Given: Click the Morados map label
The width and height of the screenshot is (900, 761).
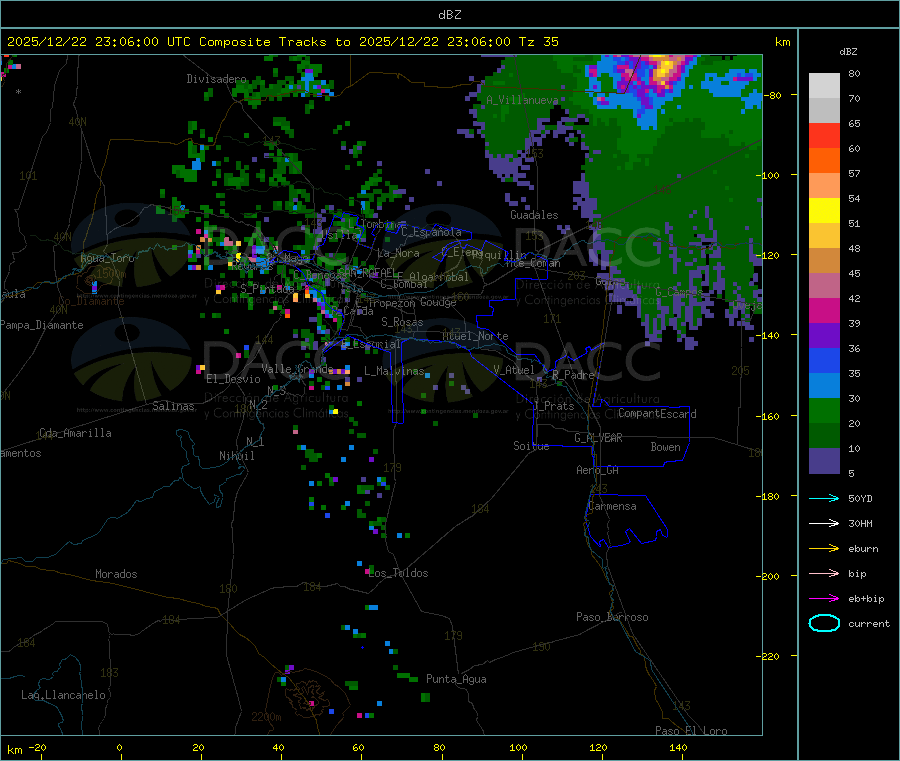Looking at the screenshot, I should click(116, 574).
